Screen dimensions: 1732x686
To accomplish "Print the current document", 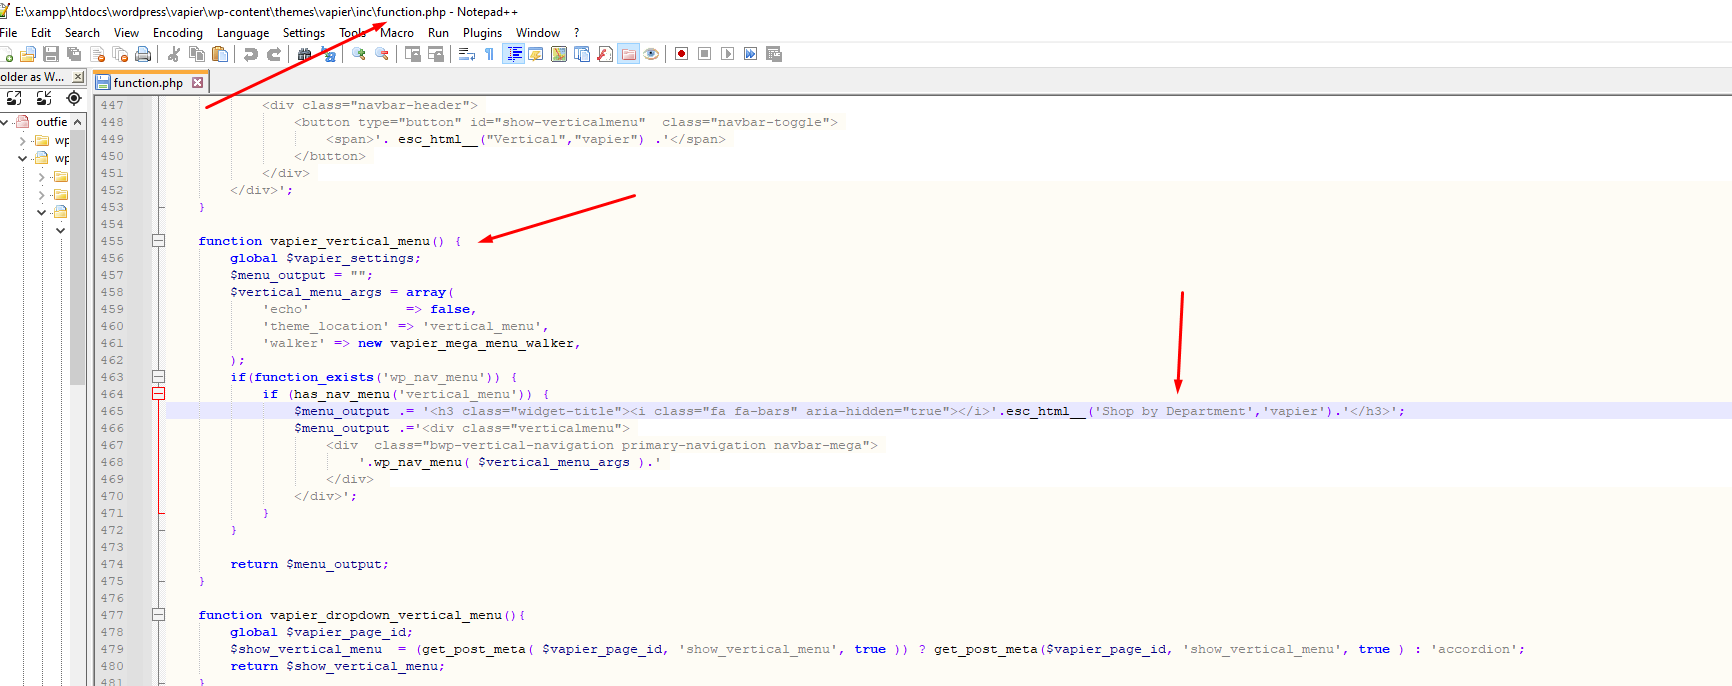I will (x=143, y=54).
